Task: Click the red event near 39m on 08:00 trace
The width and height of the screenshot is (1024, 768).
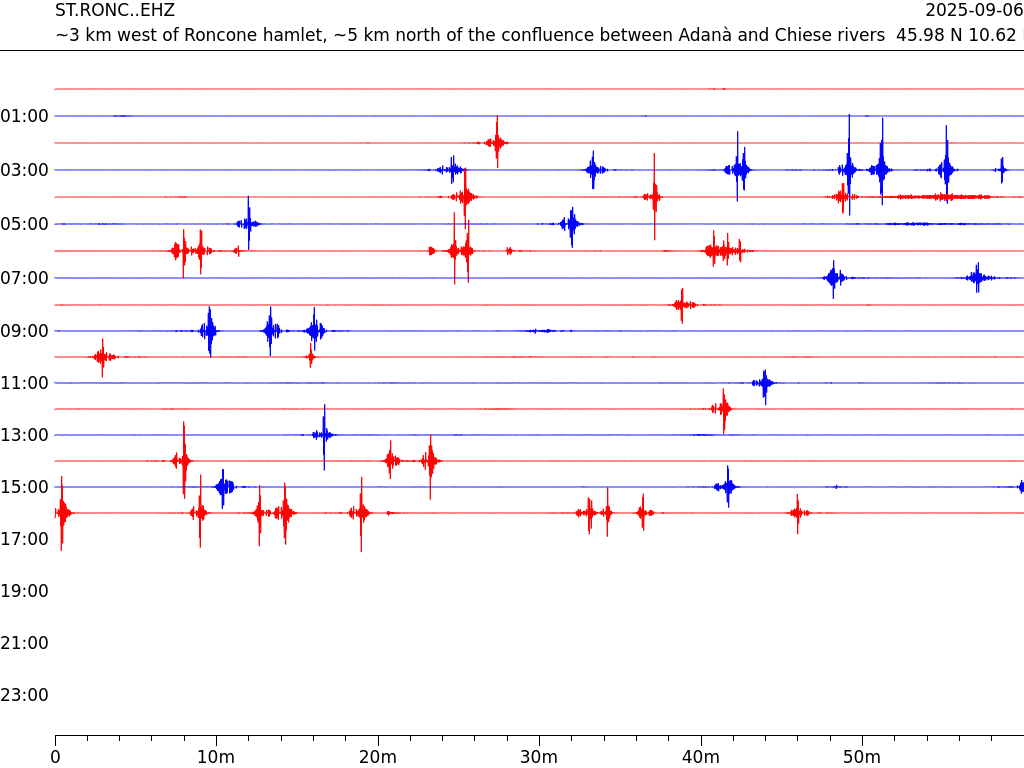Action: point(682,305)
